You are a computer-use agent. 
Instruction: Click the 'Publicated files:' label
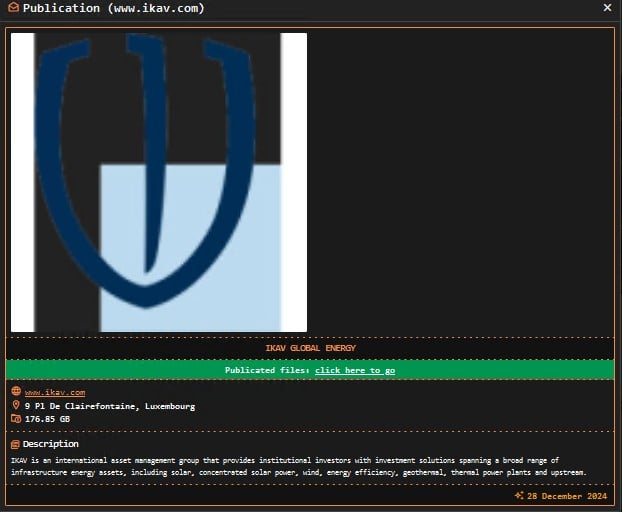(267, 370)
